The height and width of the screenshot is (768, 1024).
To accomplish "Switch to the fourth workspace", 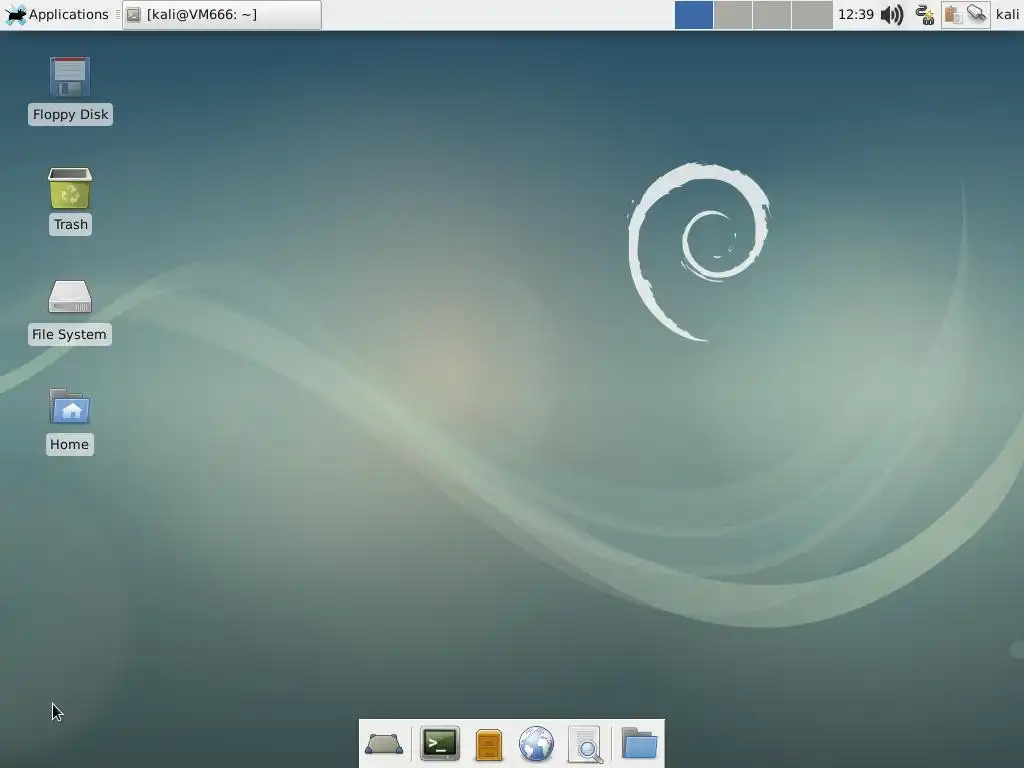I will pyautogui.click(x=812, y=14).
